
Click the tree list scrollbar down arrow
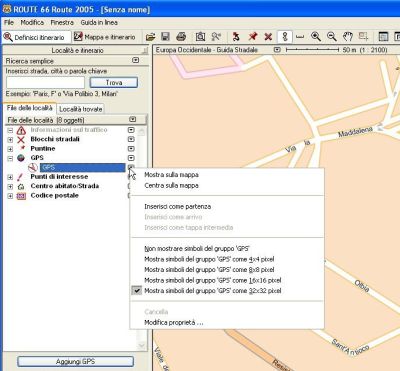pyautogui.click(x=142, y=345)
